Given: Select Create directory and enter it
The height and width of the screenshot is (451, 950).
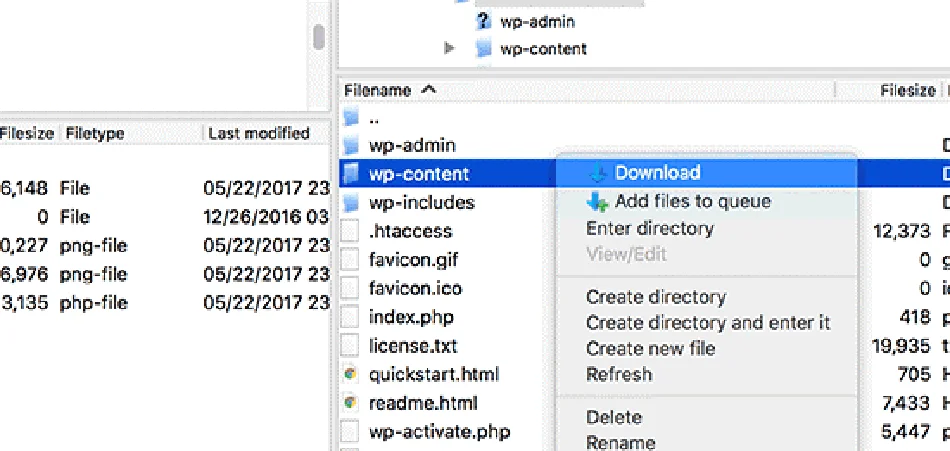Looking at the screenshot, I should pos(708,323).
